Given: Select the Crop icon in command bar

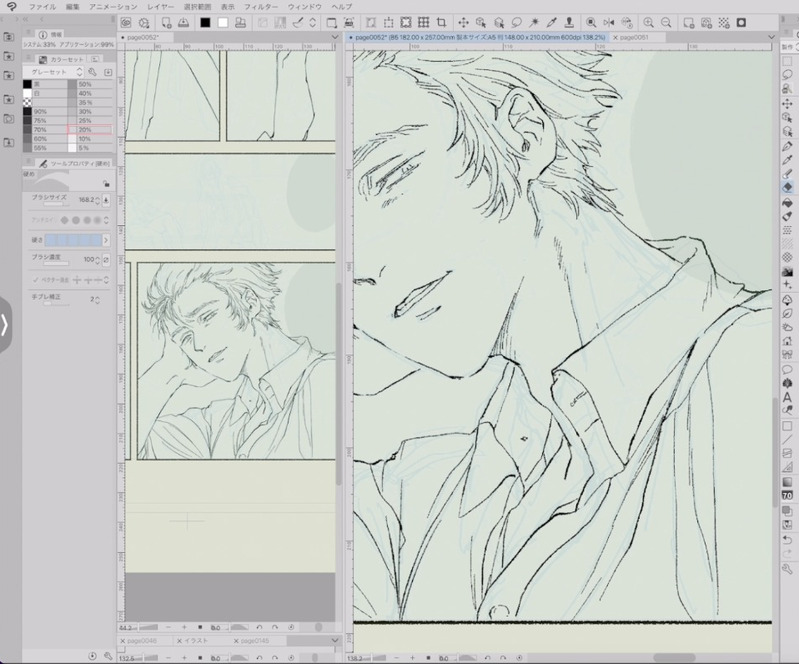Looking at the screenshot, I should tap(441, 22).
